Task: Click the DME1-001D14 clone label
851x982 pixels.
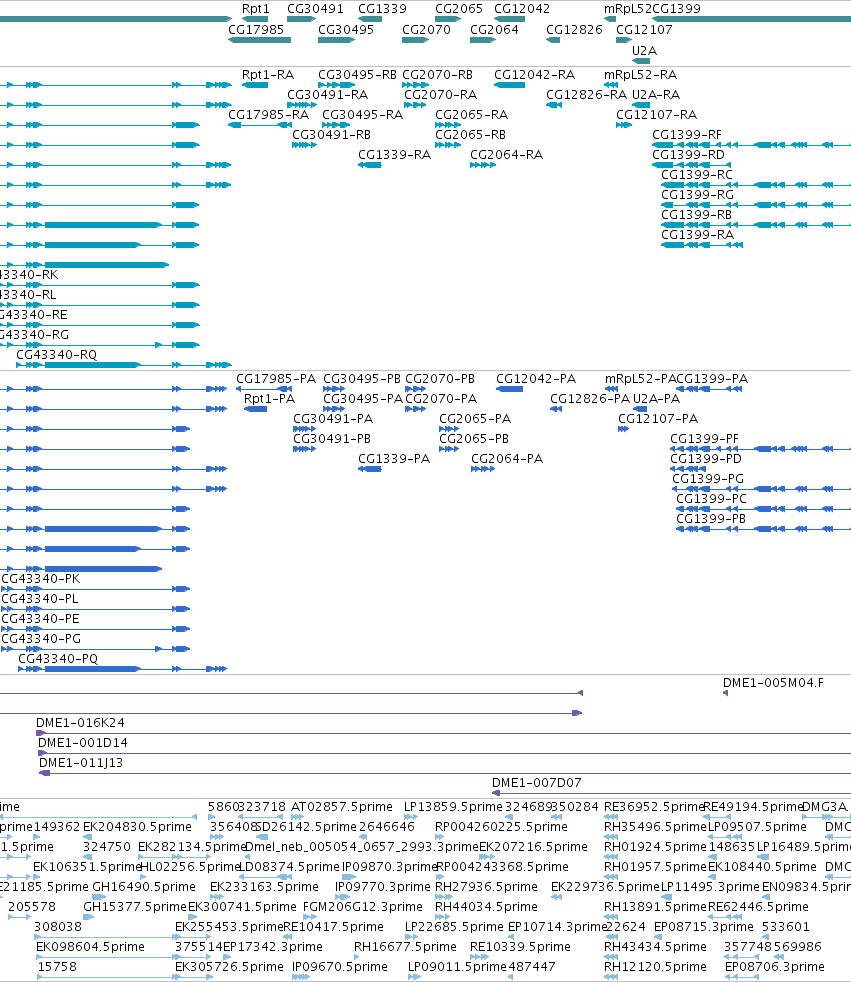Action: click(83, 743)
